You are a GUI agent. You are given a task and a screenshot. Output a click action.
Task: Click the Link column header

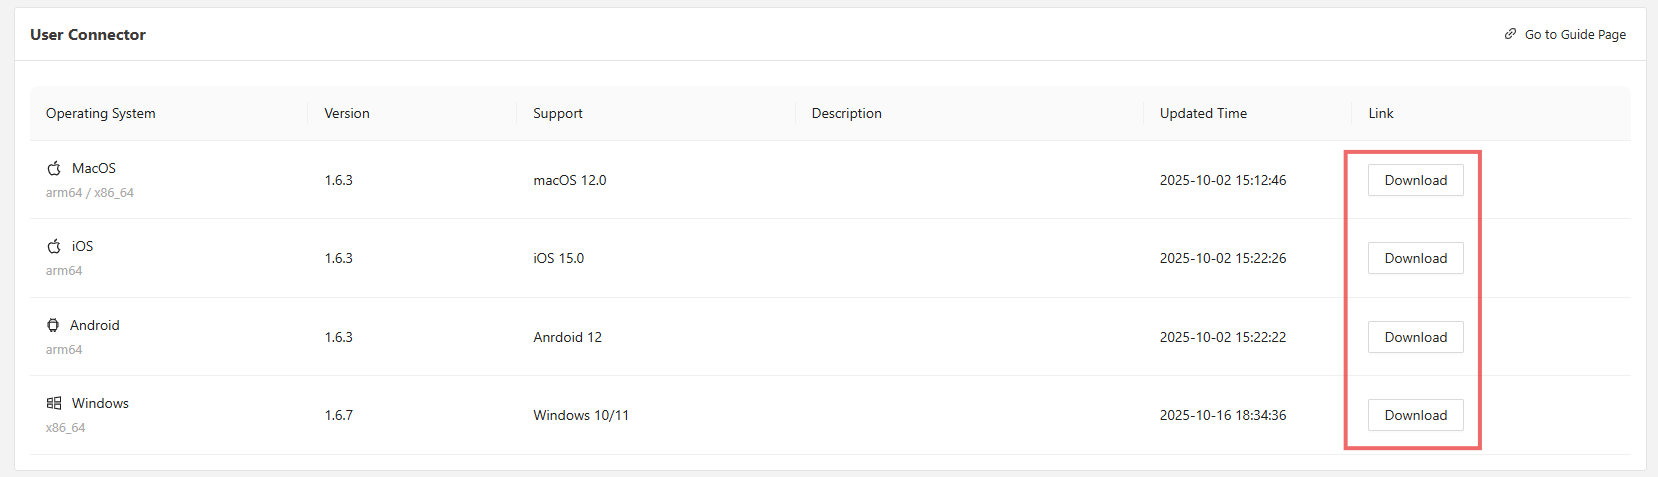1381,113
